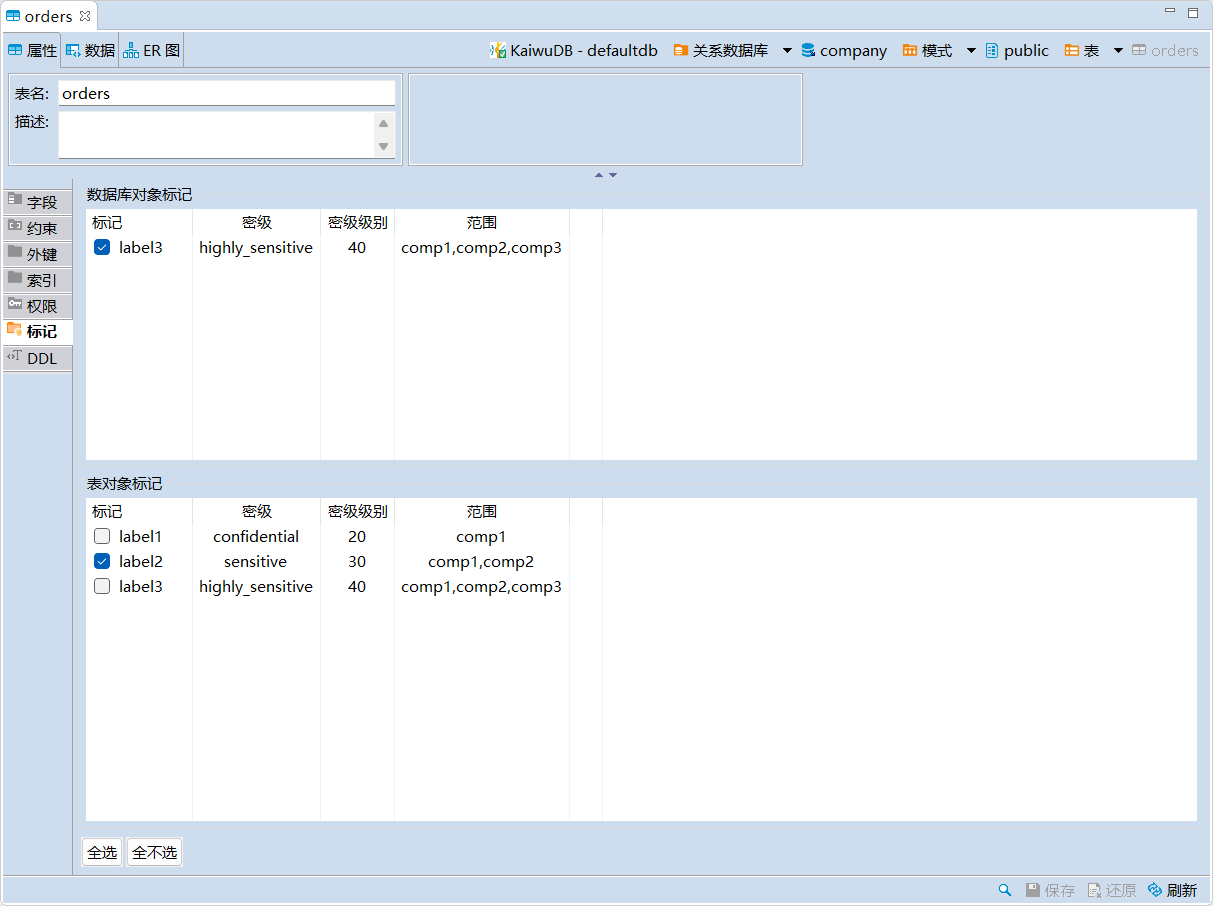The image size is (1213, 906).
Task: Click the KaiwuDB - defaultdb connection icon
Action: pos(497,50)
